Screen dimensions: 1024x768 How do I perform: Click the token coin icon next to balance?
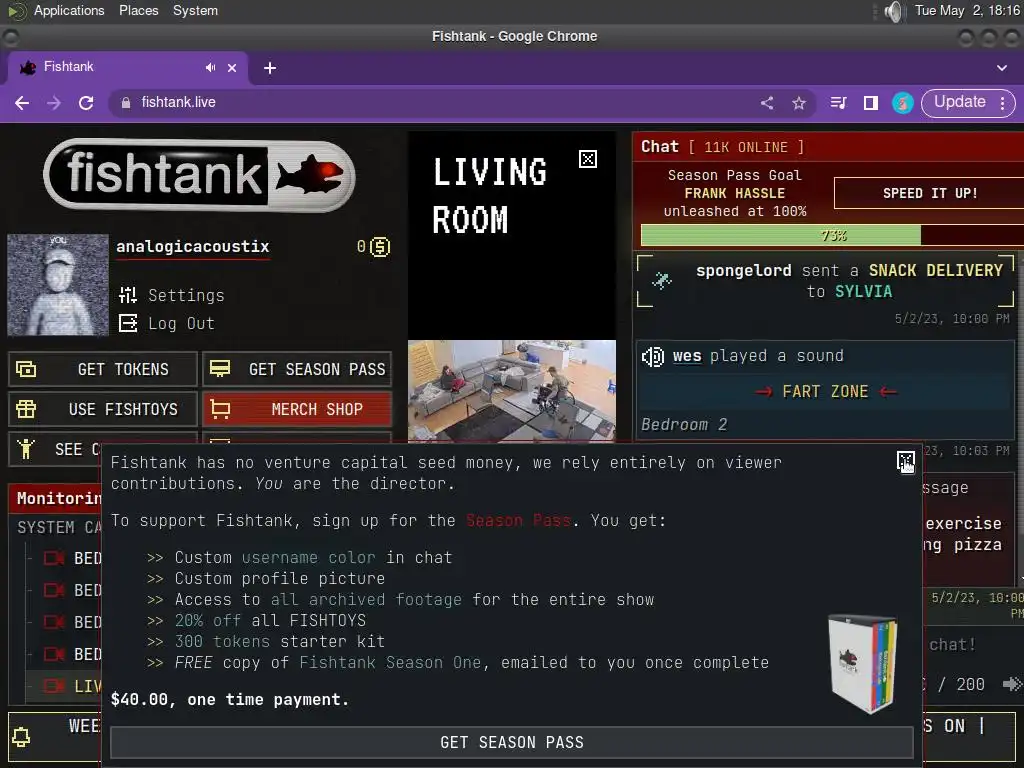(380, 247)
